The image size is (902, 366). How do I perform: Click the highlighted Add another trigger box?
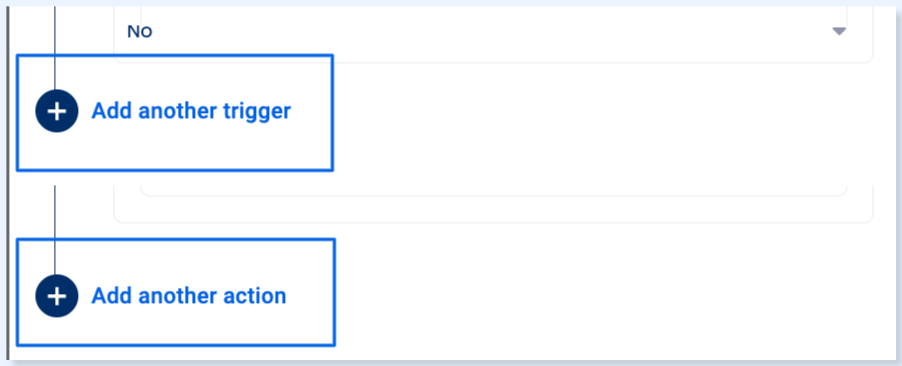(175, 113)
